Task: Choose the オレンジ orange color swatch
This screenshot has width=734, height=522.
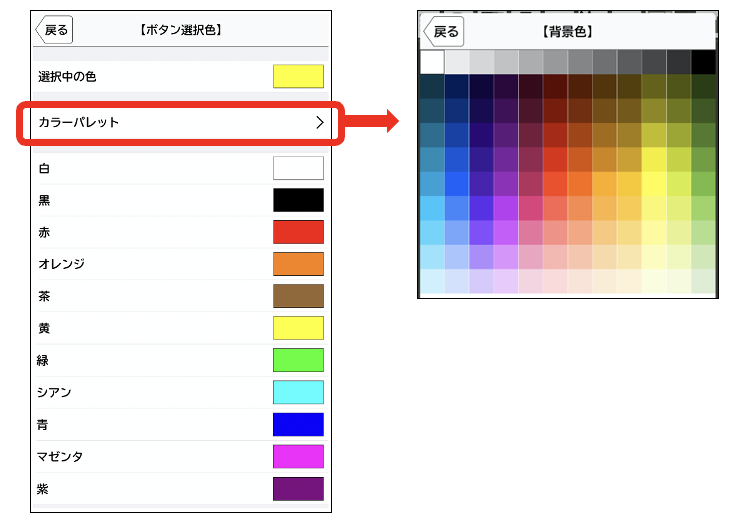Action: tap(298, 264)
